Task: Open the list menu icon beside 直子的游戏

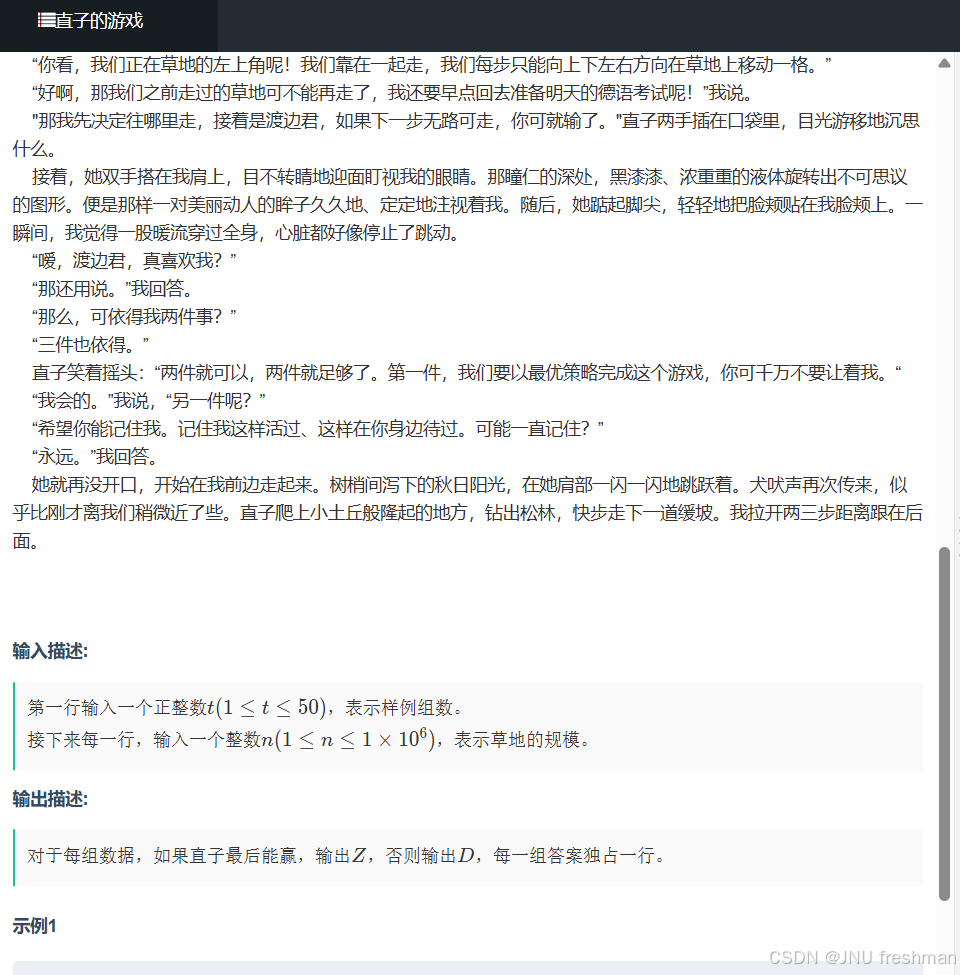Action: [46, 21]
